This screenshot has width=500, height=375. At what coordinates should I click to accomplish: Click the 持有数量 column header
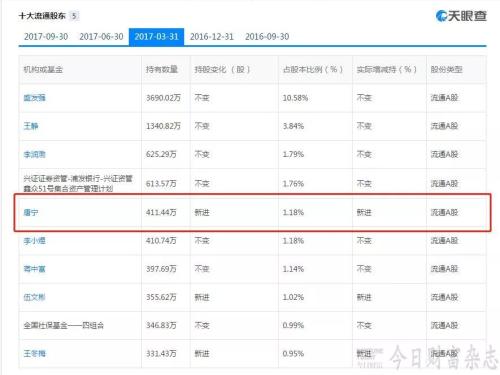coord(162,69)
